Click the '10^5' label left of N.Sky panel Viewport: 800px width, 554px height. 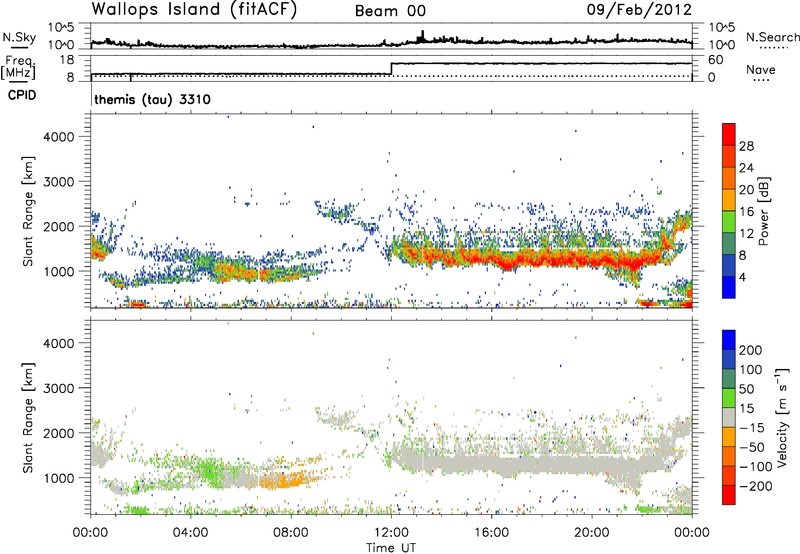61,27
